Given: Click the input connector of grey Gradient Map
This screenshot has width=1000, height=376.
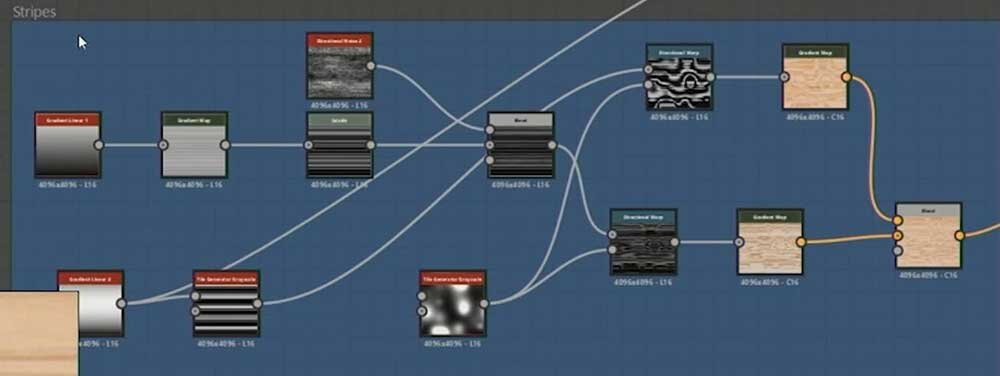Looking at the screenshot, I should [163, 145].
